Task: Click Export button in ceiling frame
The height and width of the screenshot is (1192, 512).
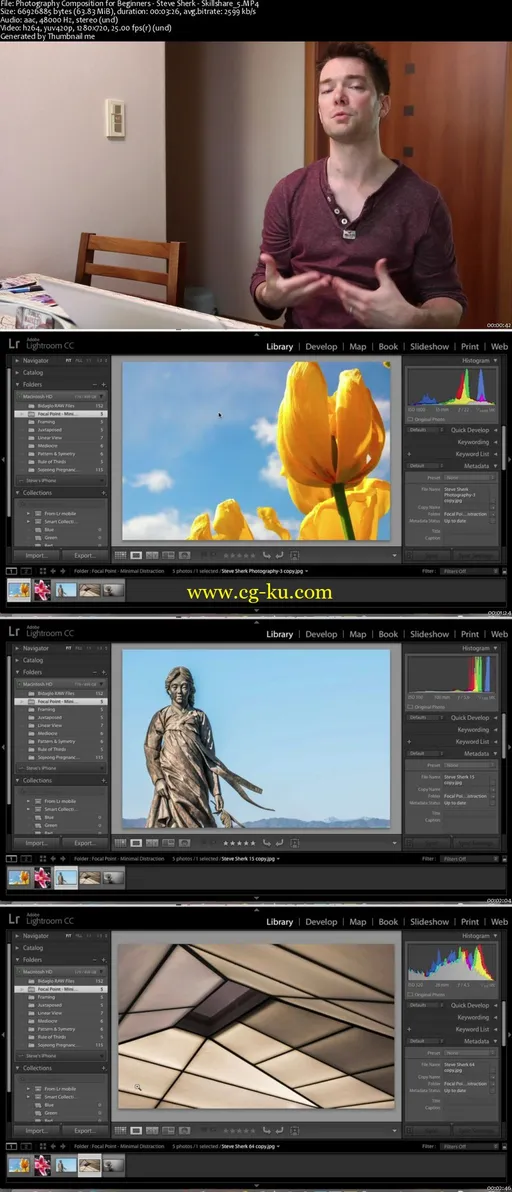Action: pyautogui.click(x=85, y=1130)
